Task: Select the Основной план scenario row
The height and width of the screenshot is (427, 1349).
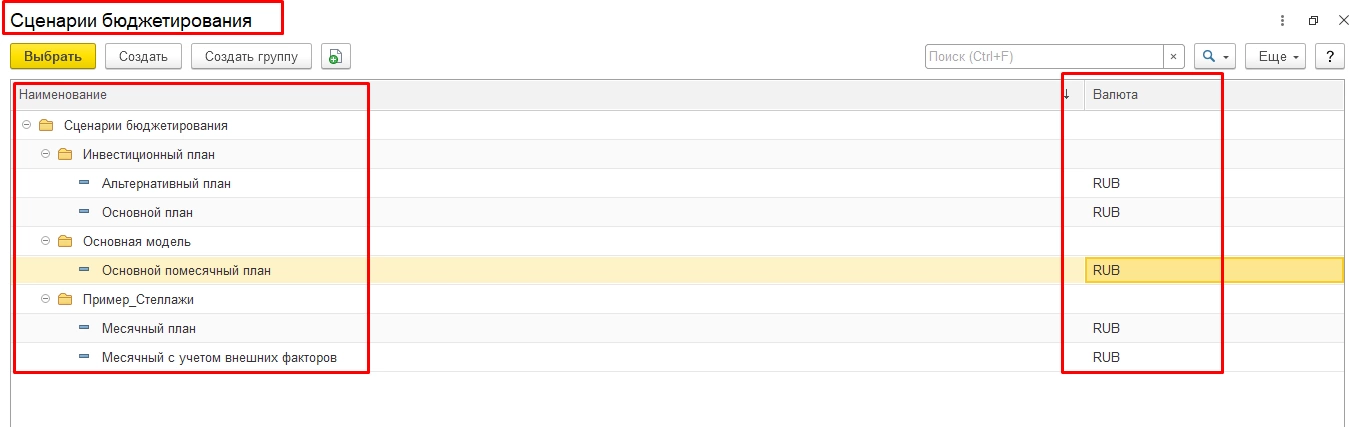Action: [x=147, y=213]
